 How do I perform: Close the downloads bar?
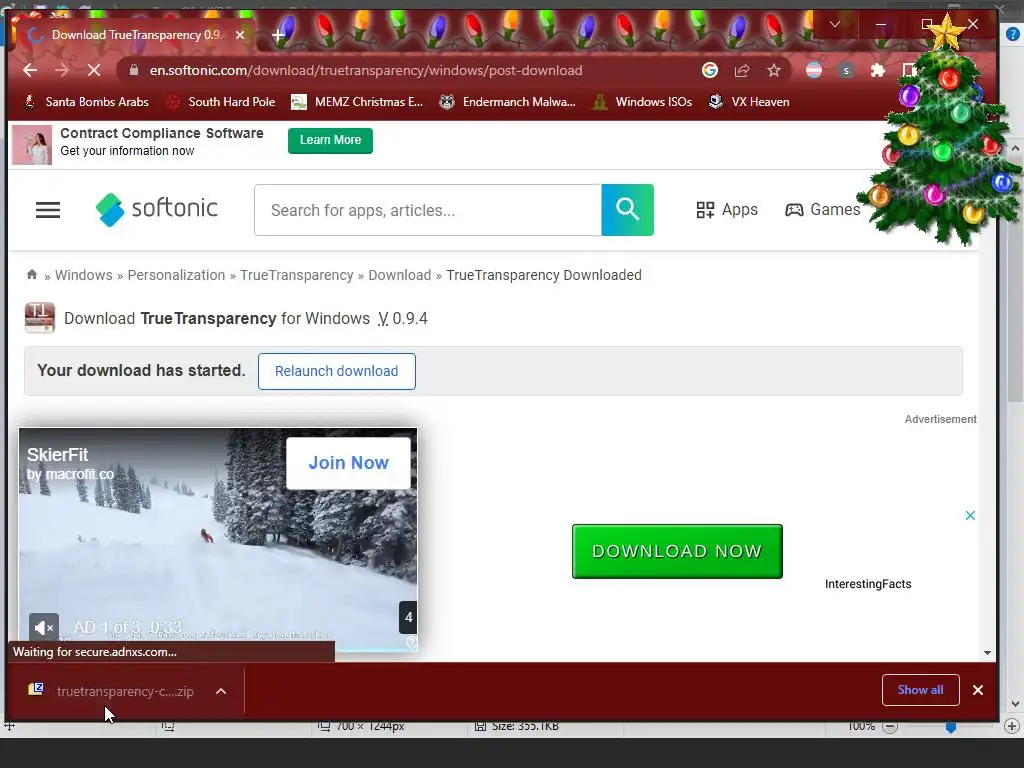(x=978, y=690)
